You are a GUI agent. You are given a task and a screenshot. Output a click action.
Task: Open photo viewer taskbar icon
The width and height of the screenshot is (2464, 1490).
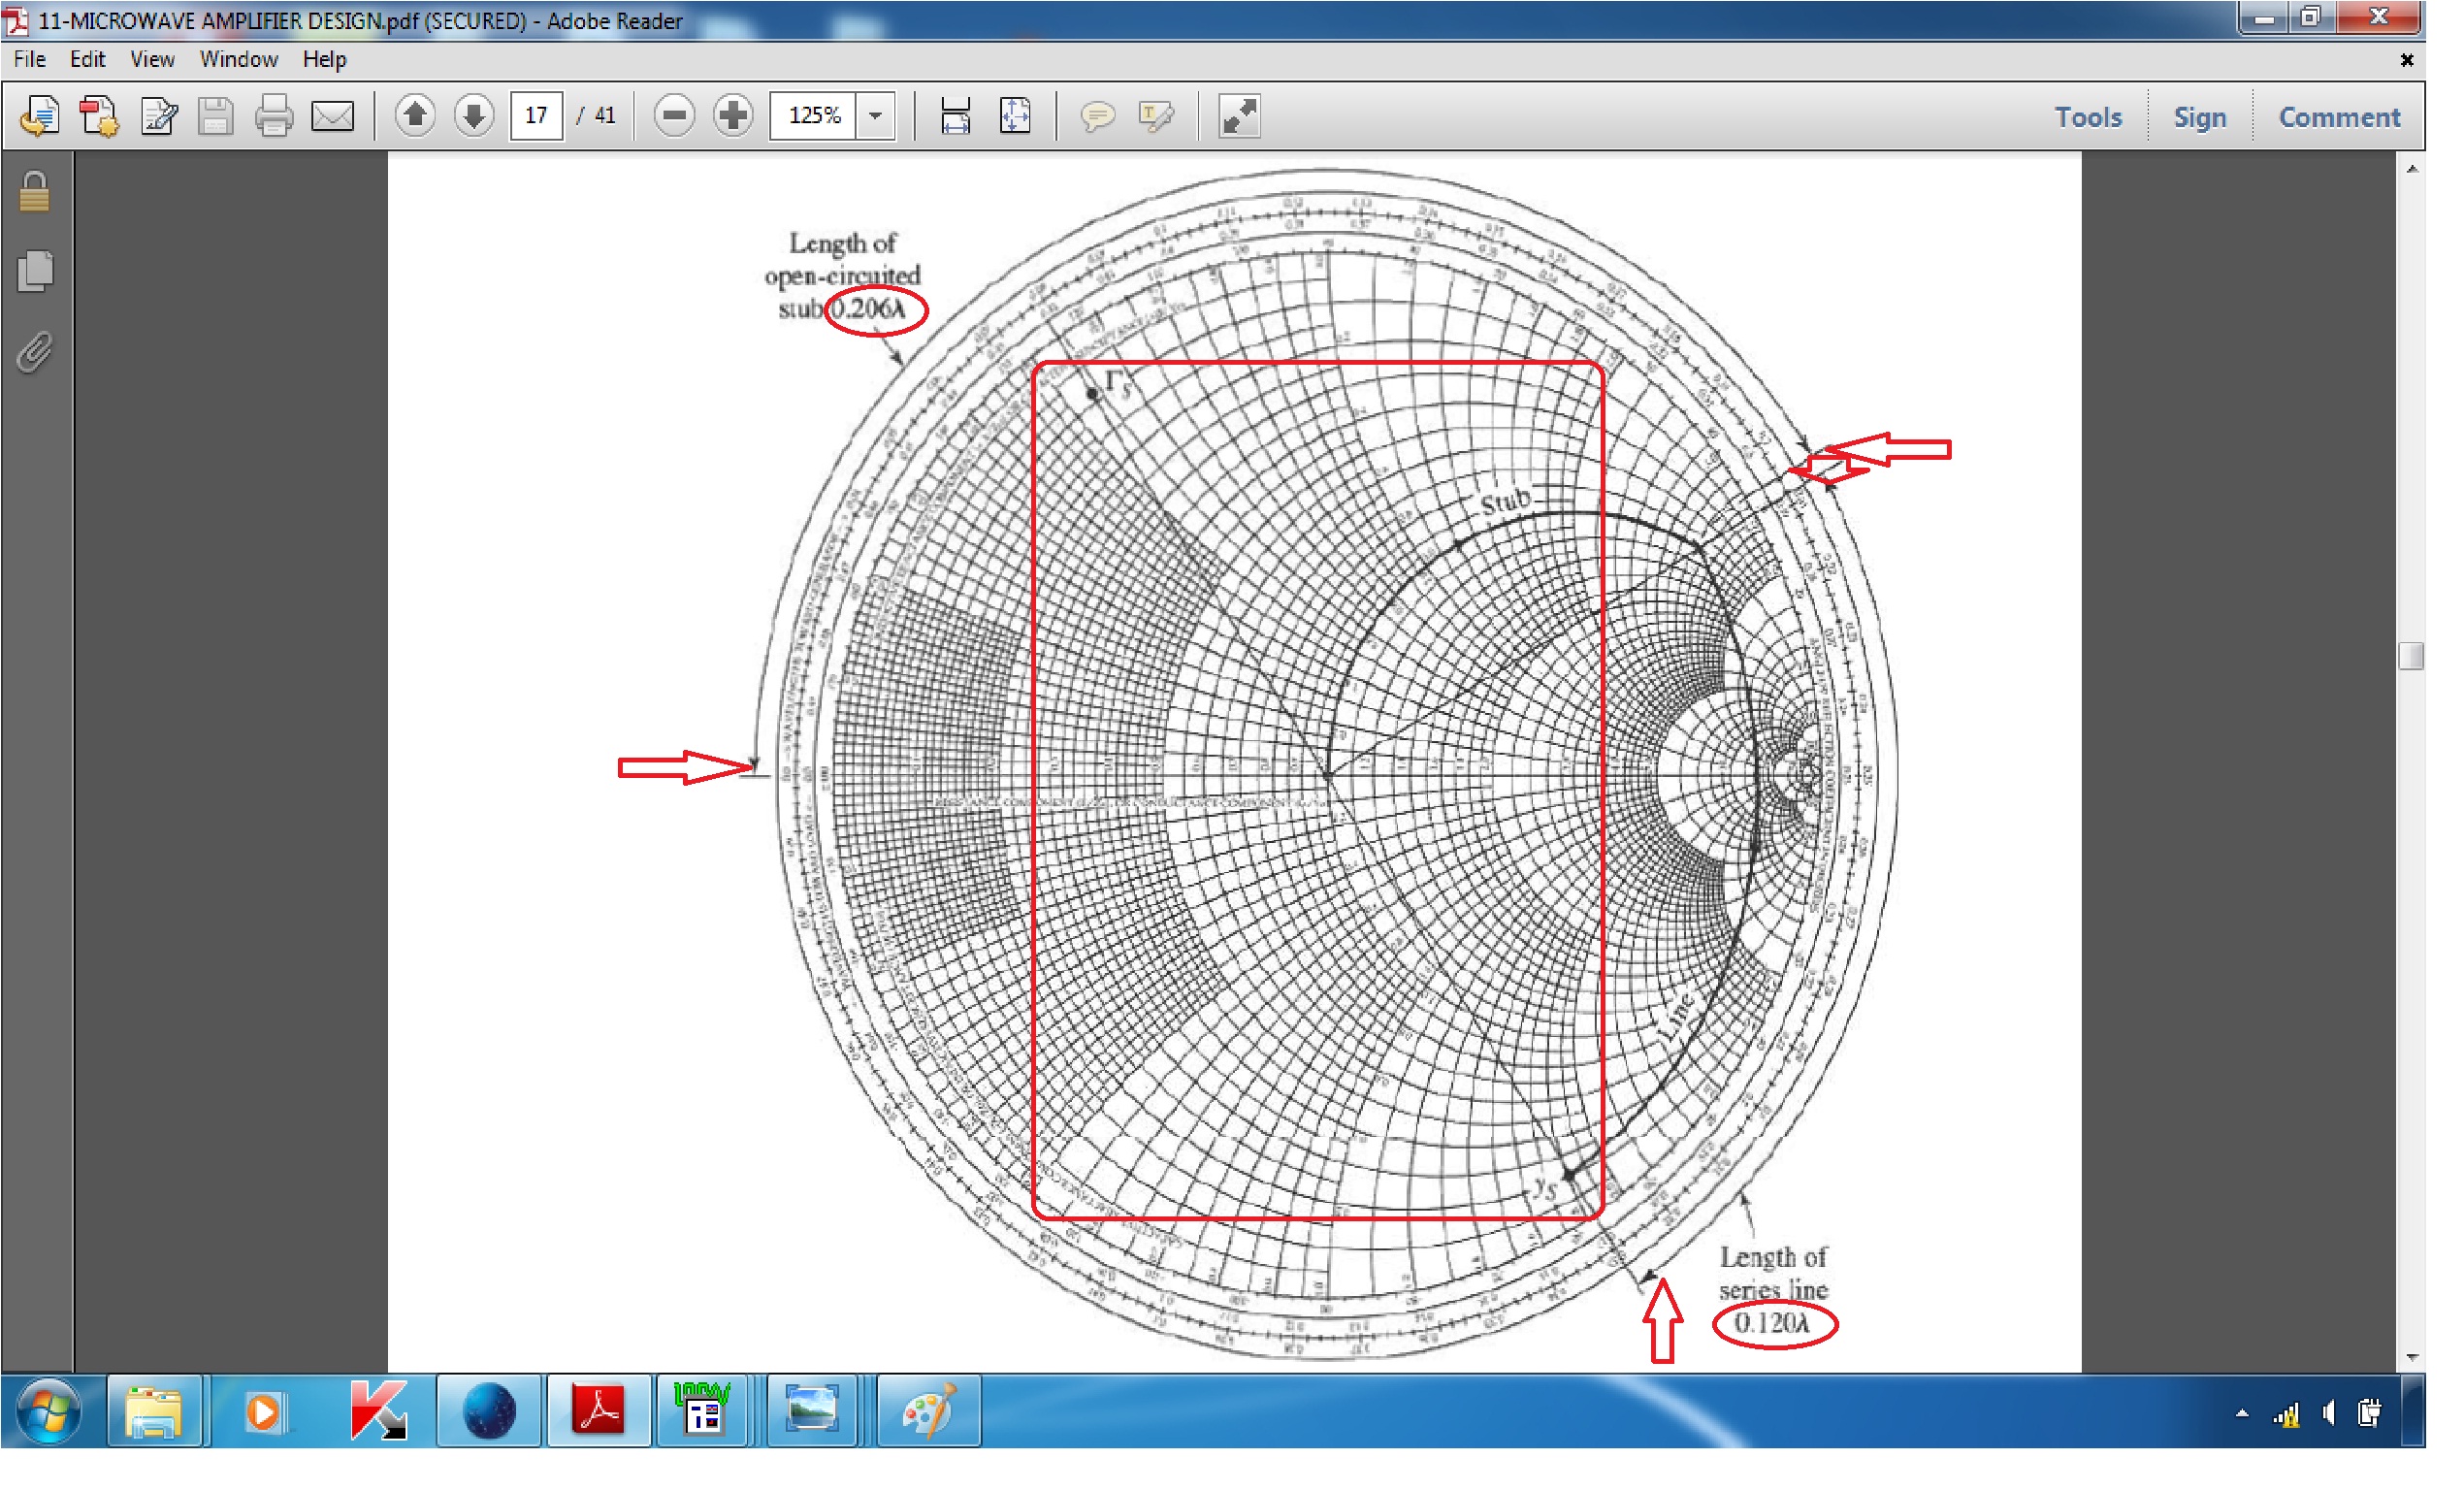(x=811, y=1411)
